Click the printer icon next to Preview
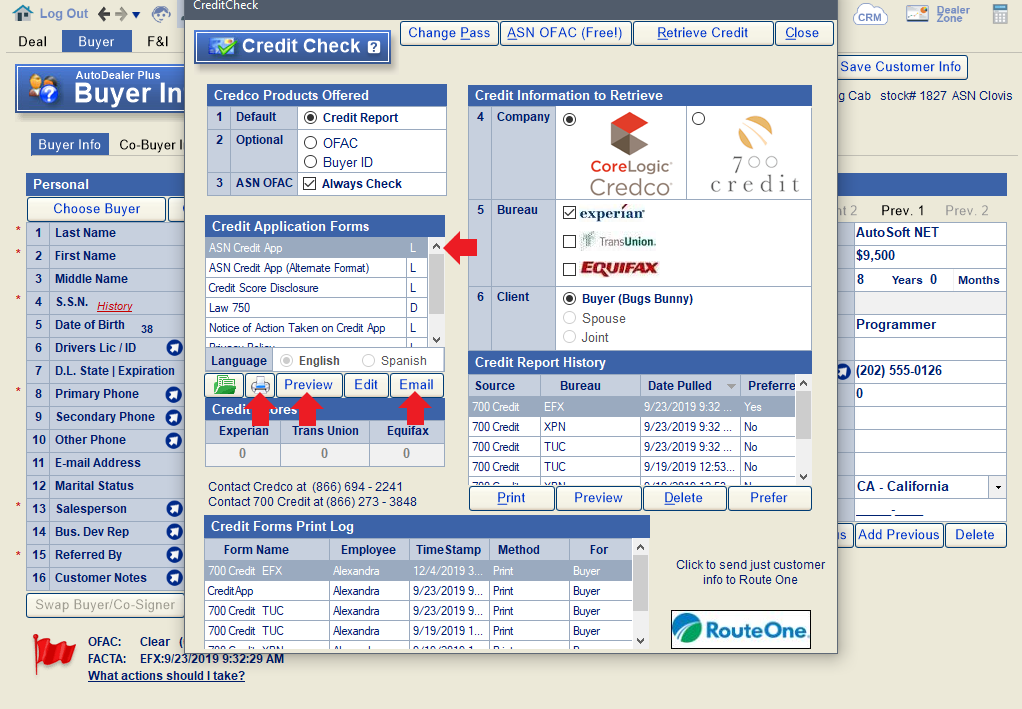1022x709 pixels. (x=260, y=385)
